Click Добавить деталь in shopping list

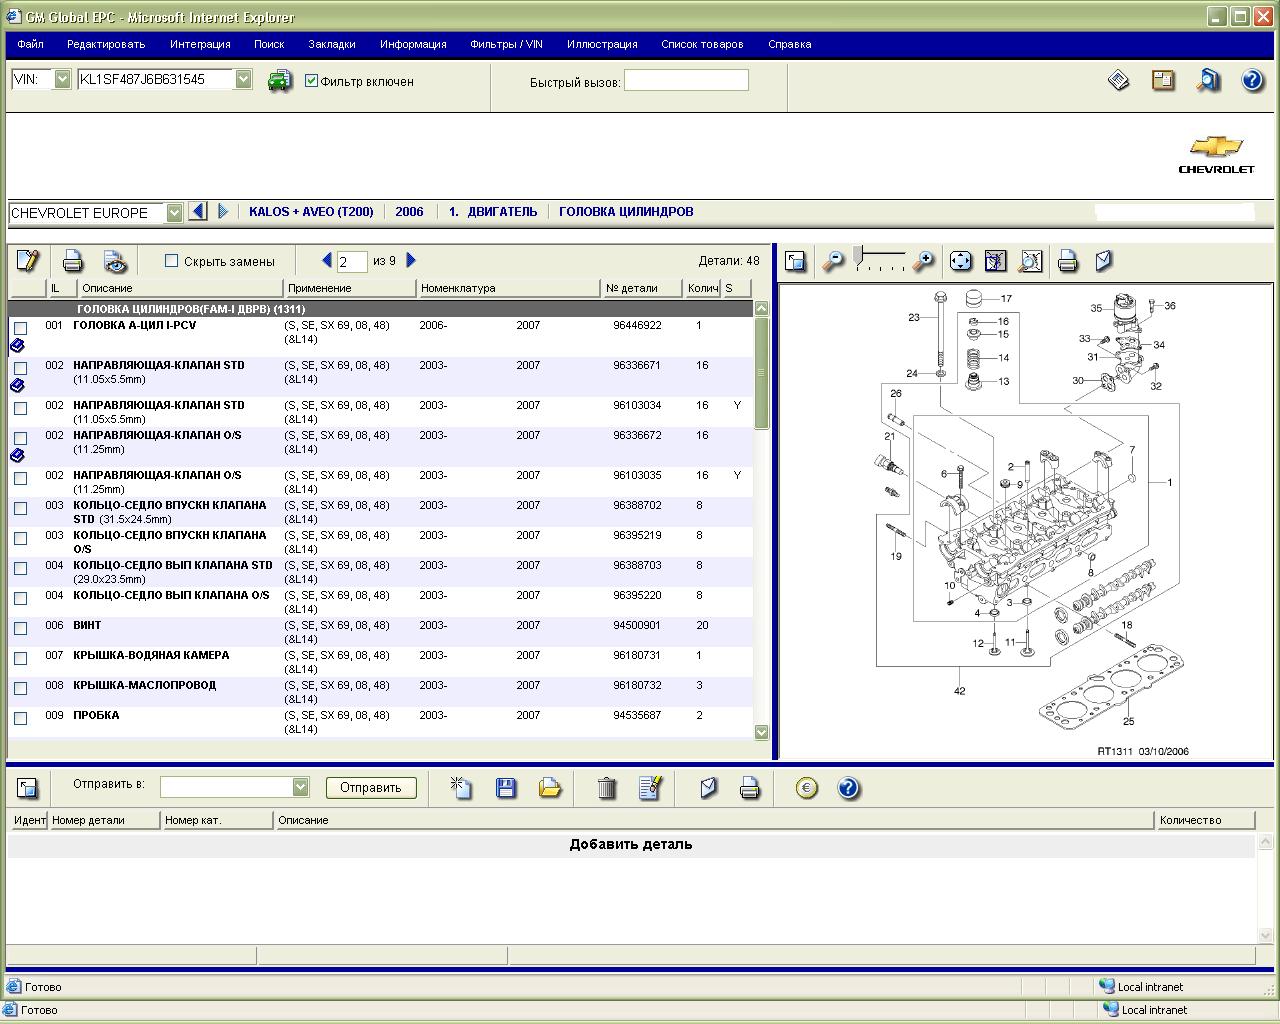(x=631, y=844)
